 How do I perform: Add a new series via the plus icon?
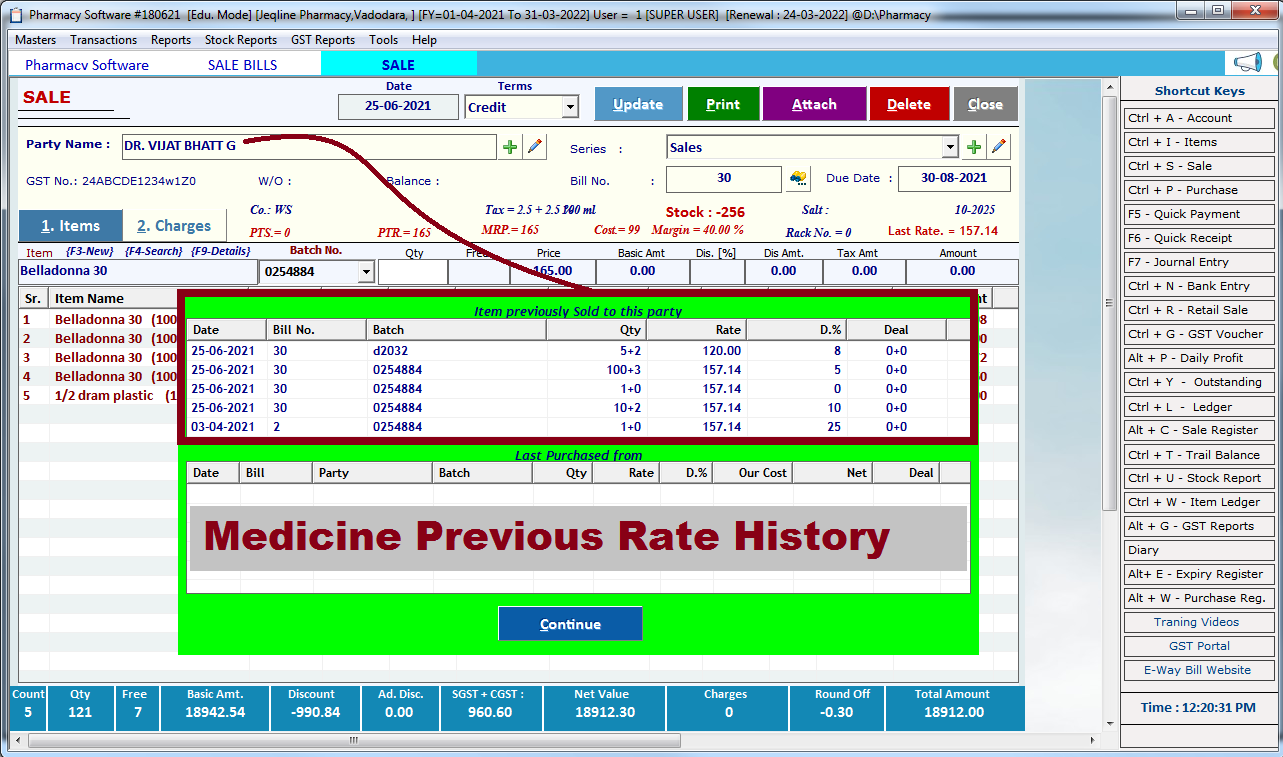tap(974, 146)
